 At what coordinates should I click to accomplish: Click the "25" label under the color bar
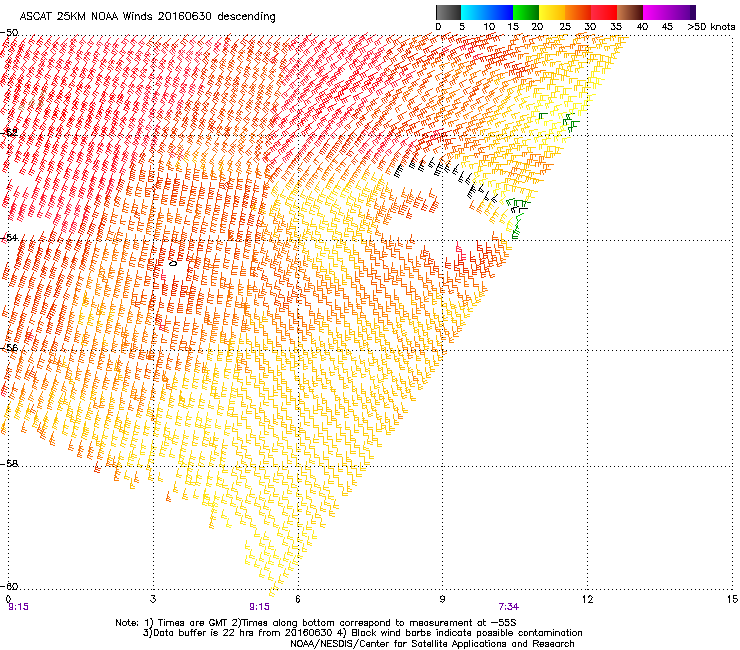(x=565, y=27)
